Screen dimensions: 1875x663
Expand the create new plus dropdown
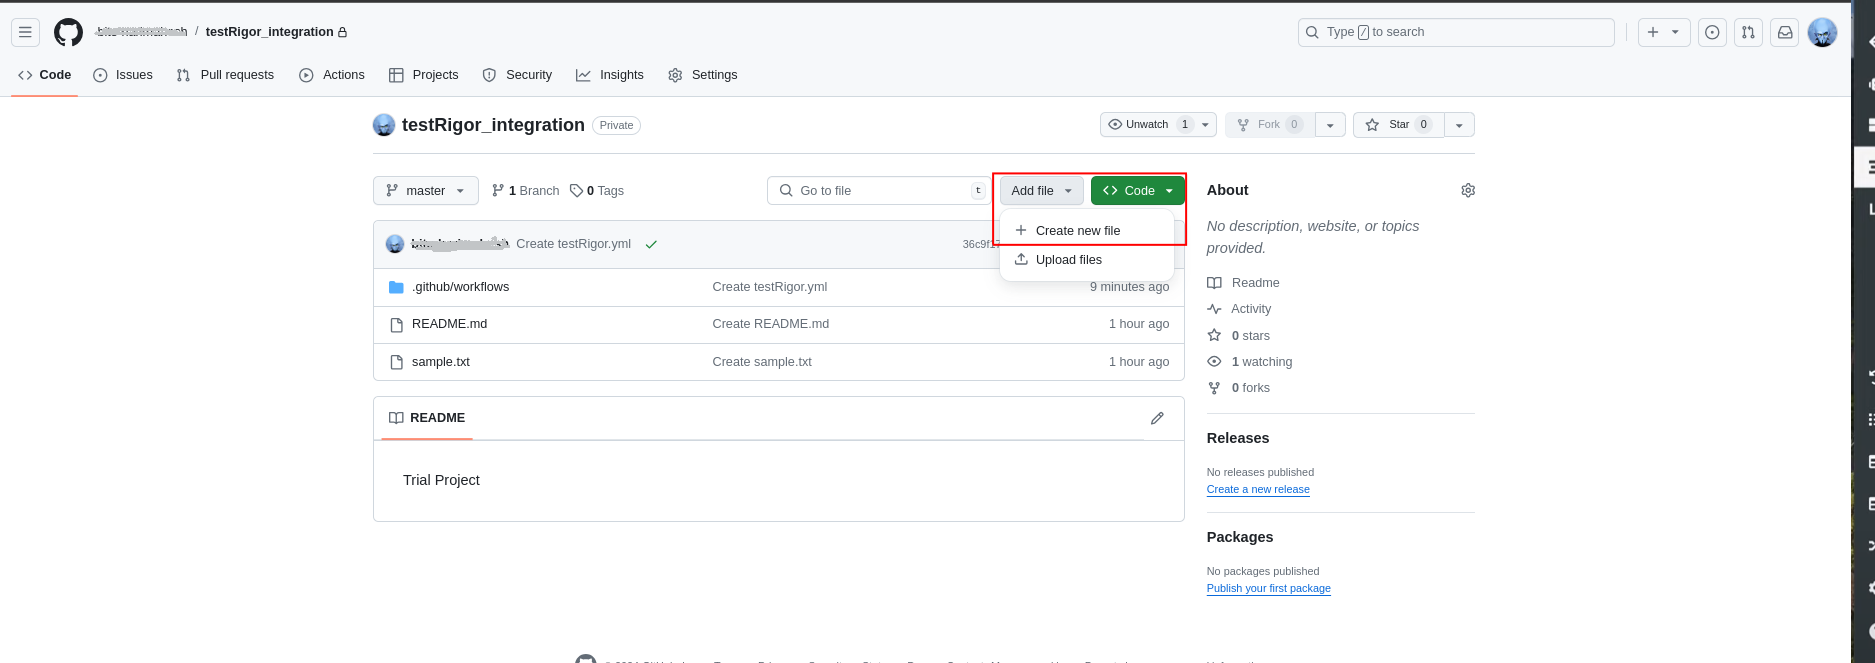[1663, 32]
